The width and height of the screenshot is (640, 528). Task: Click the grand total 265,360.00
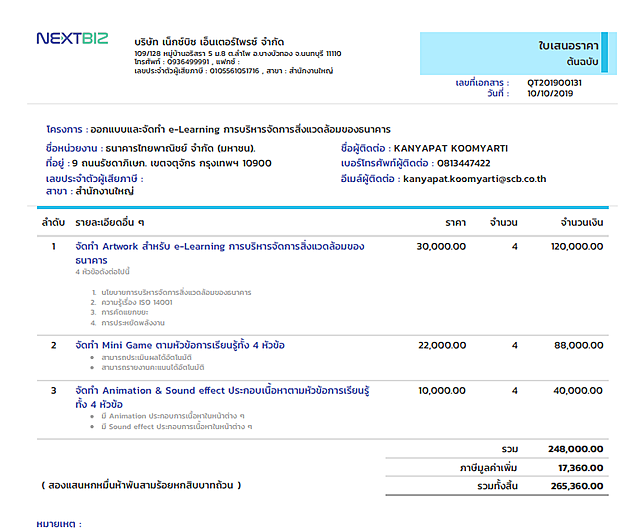[x=575, y=486]
